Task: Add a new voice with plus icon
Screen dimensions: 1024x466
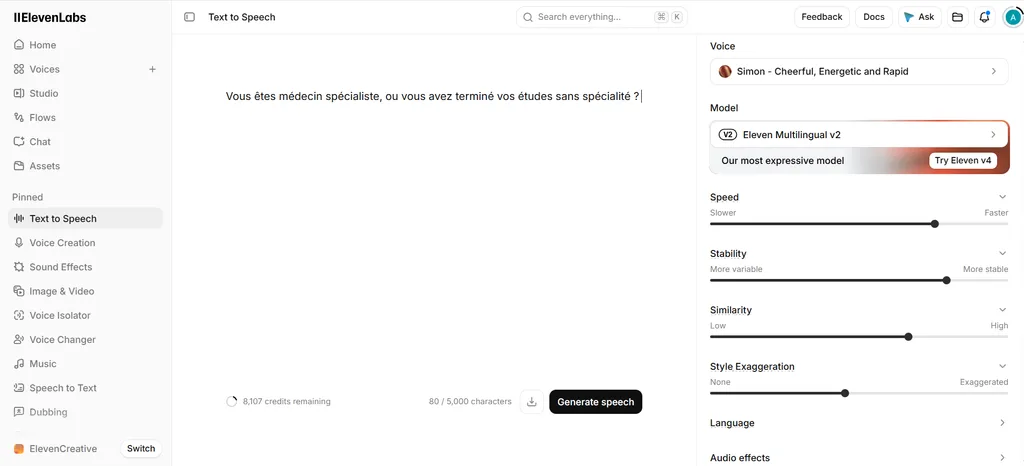Action: point(152,69)
